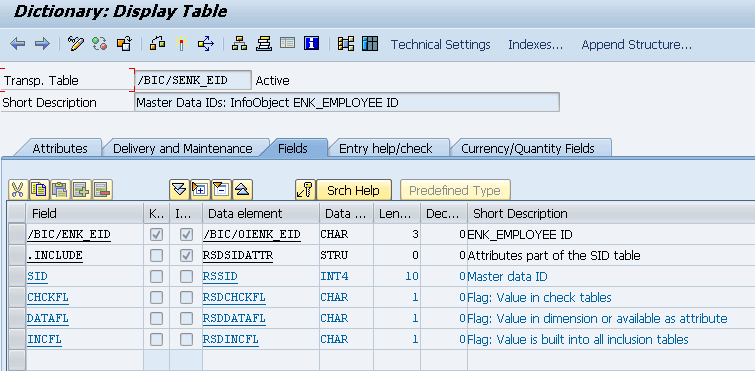The width and height of the screenshot is (755, 371).
Task: Click the Field column header
Action: pyautogui.click(x=84, y=213)
